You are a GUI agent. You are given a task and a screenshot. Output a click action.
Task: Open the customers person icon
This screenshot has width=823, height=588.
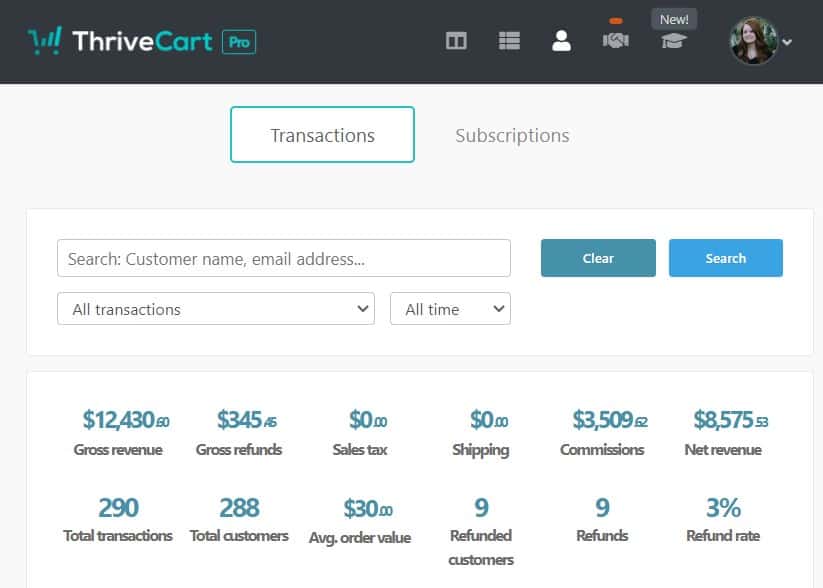click(561, 40)
